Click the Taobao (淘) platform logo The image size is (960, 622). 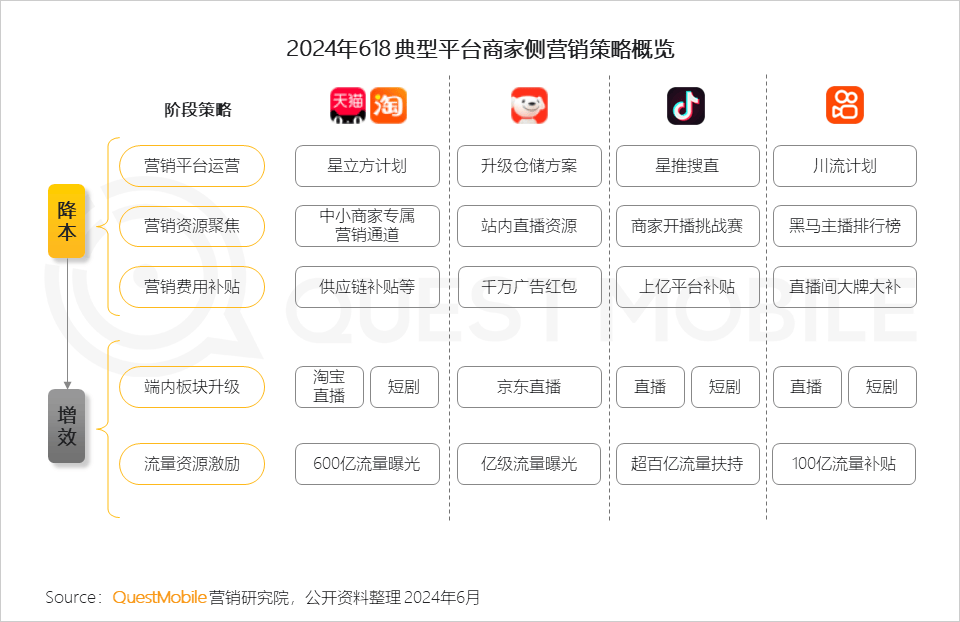388,104
